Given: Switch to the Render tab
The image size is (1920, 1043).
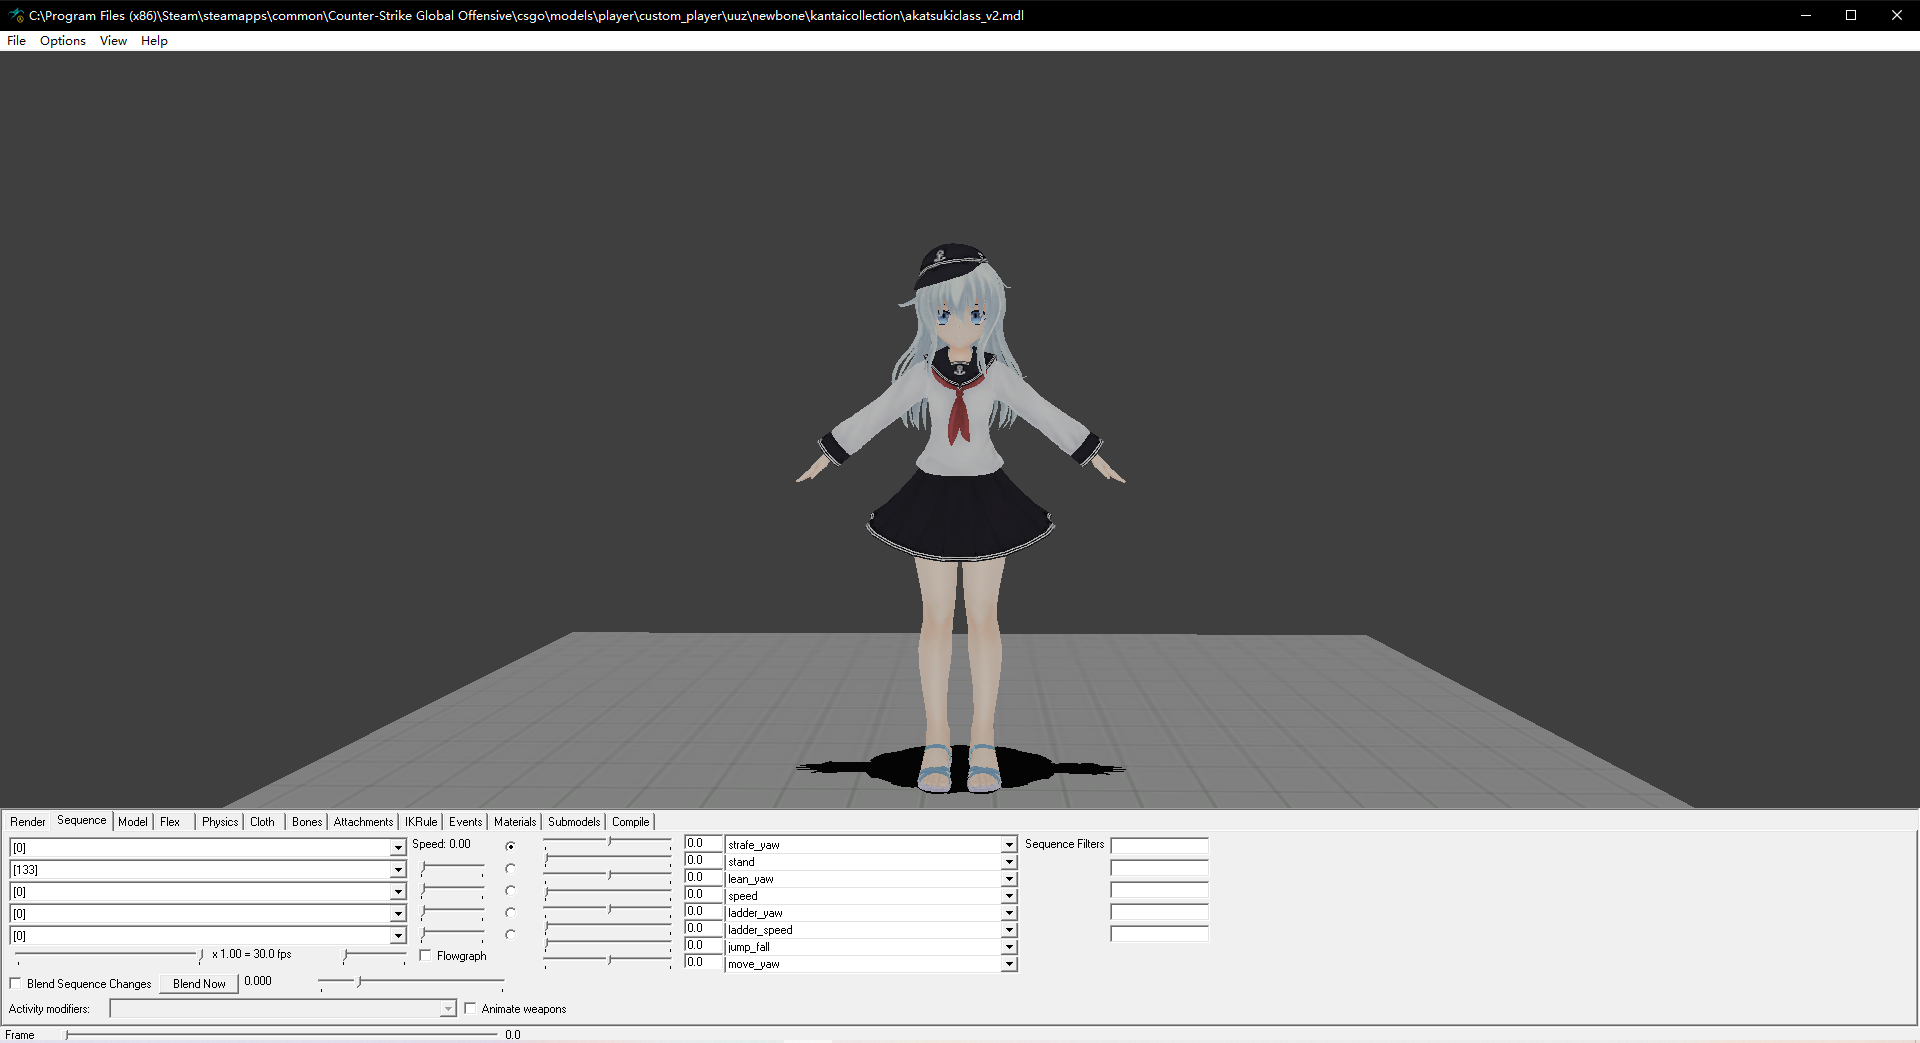Looking at the screenshot, I should pyautogui.click(x=28, y=822).
